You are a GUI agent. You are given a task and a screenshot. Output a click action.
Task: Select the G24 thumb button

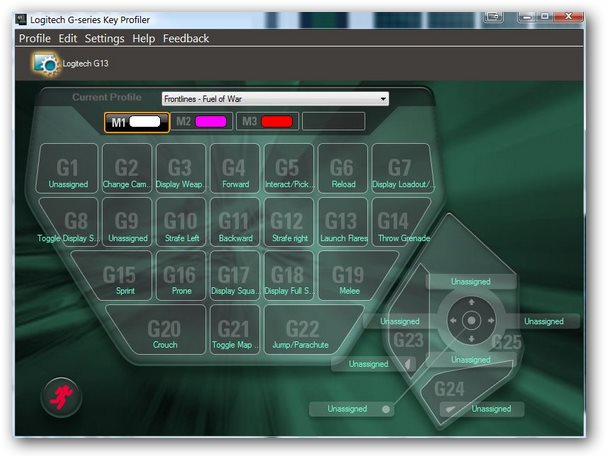click(449, 389)
